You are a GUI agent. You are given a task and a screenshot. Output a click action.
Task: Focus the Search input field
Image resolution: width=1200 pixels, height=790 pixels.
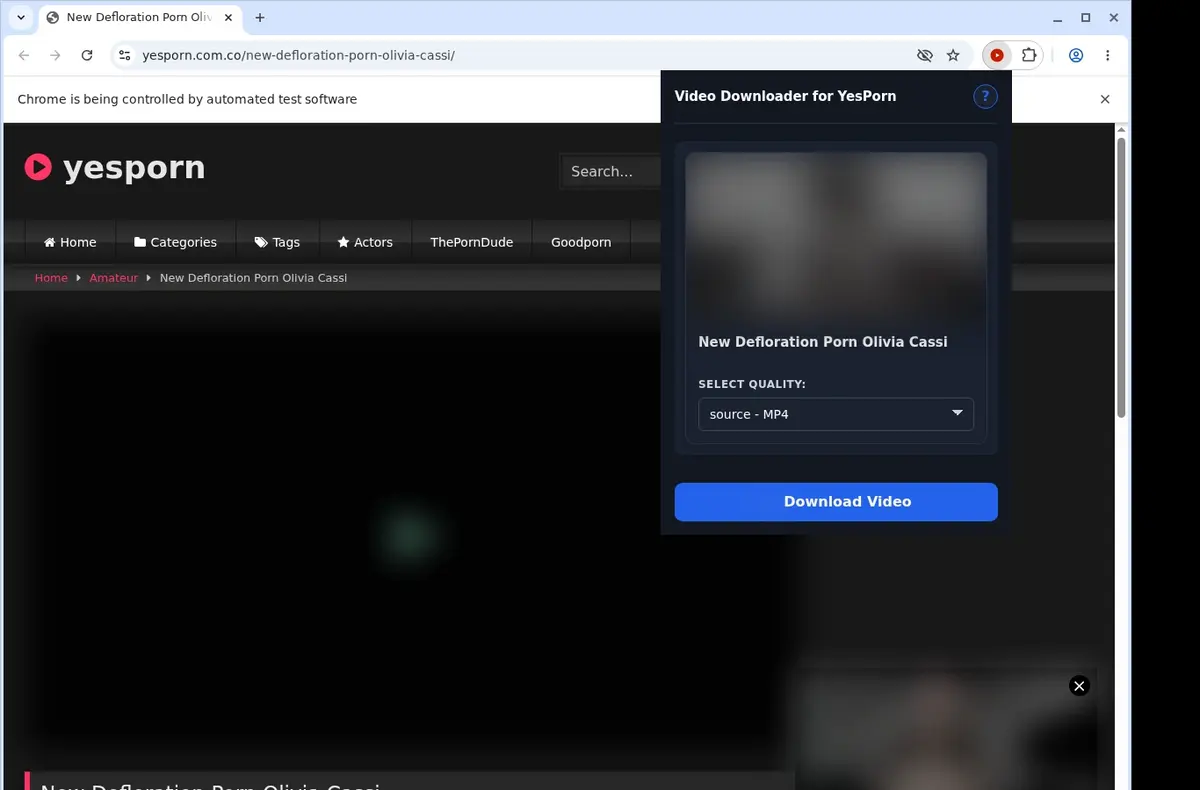(x=610, y=172)
